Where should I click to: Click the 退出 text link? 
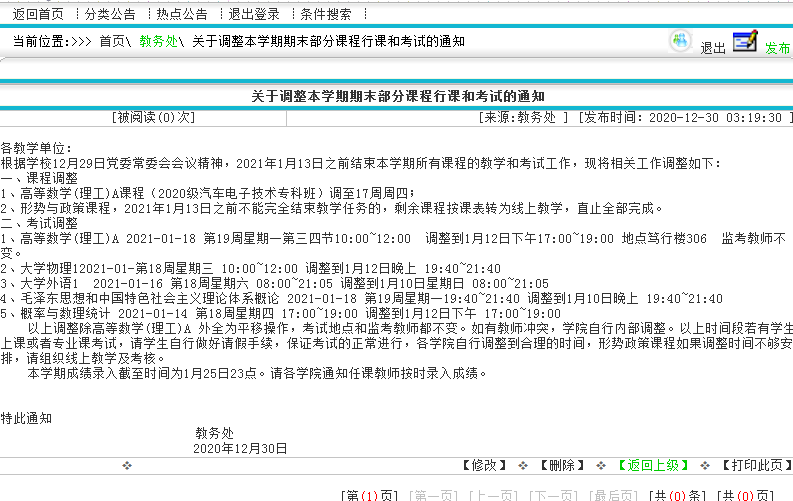click(x=712, y=48)
